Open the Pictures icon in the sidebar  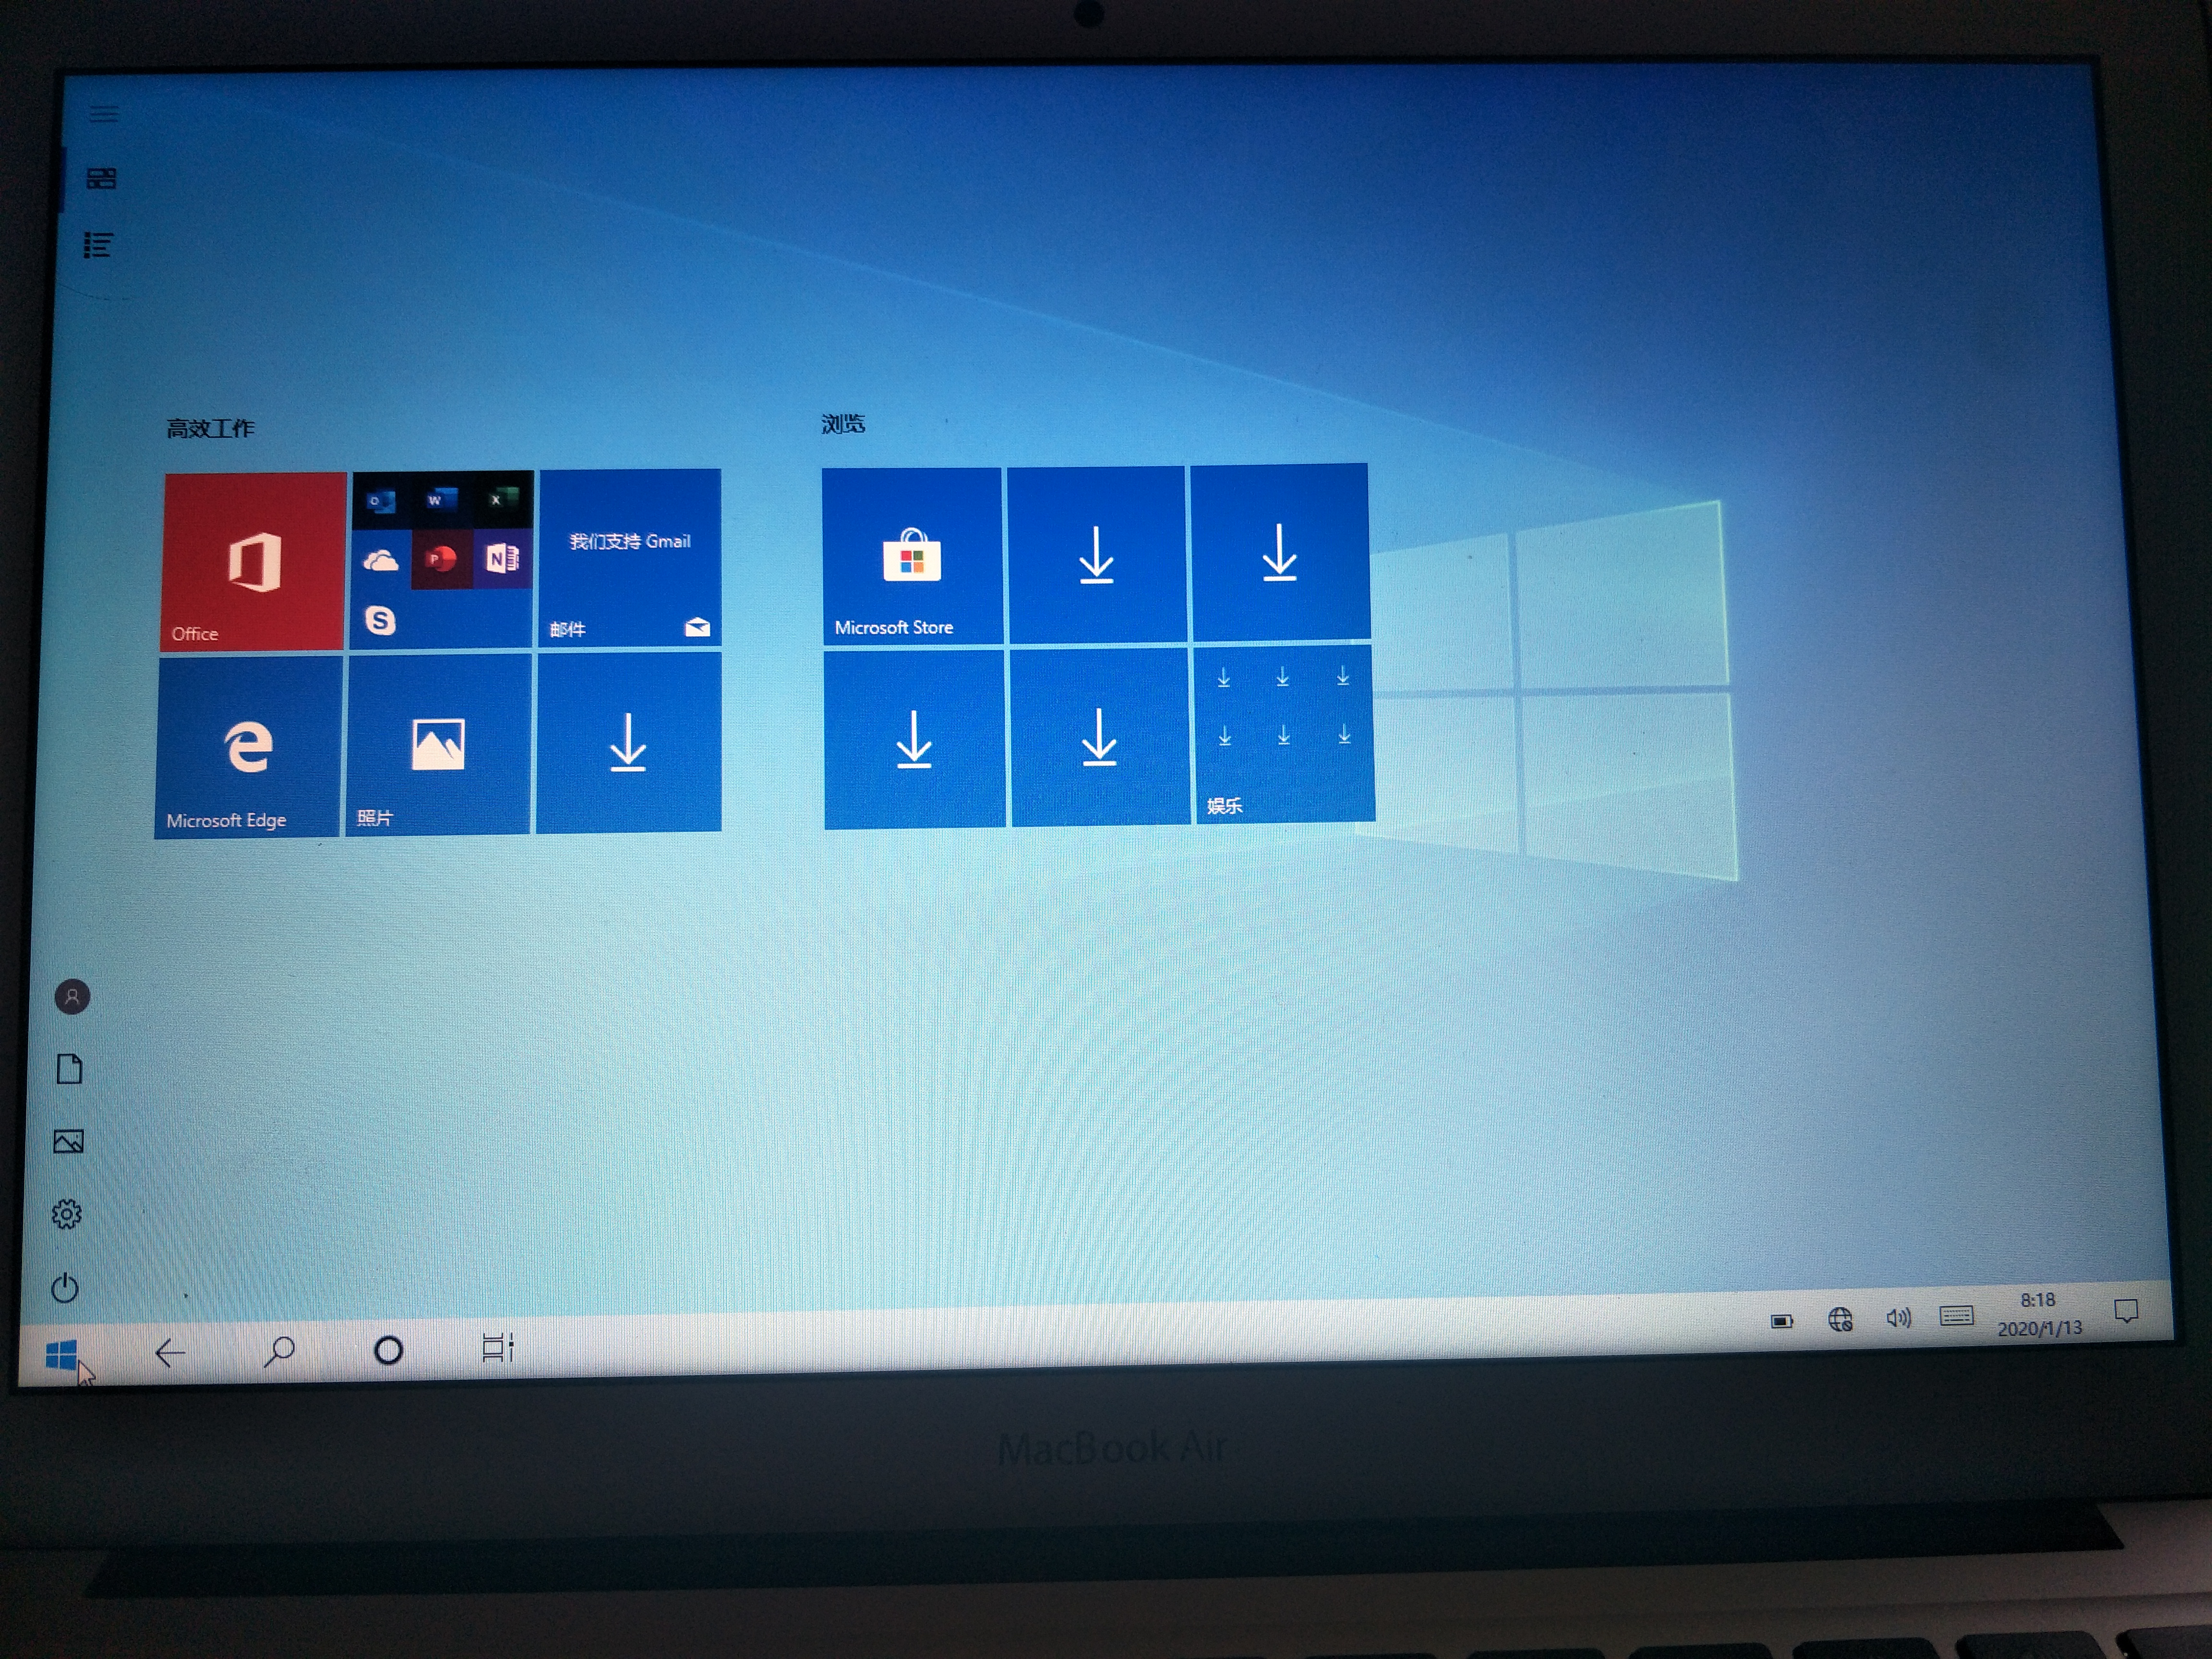tap(68, 1141)
